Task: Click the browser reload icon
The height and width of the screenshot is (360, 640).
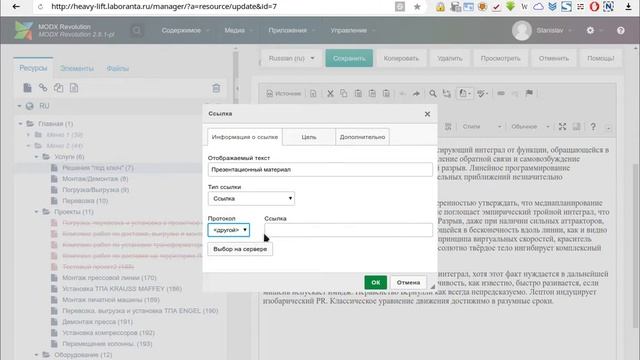Action: point(40,7)
